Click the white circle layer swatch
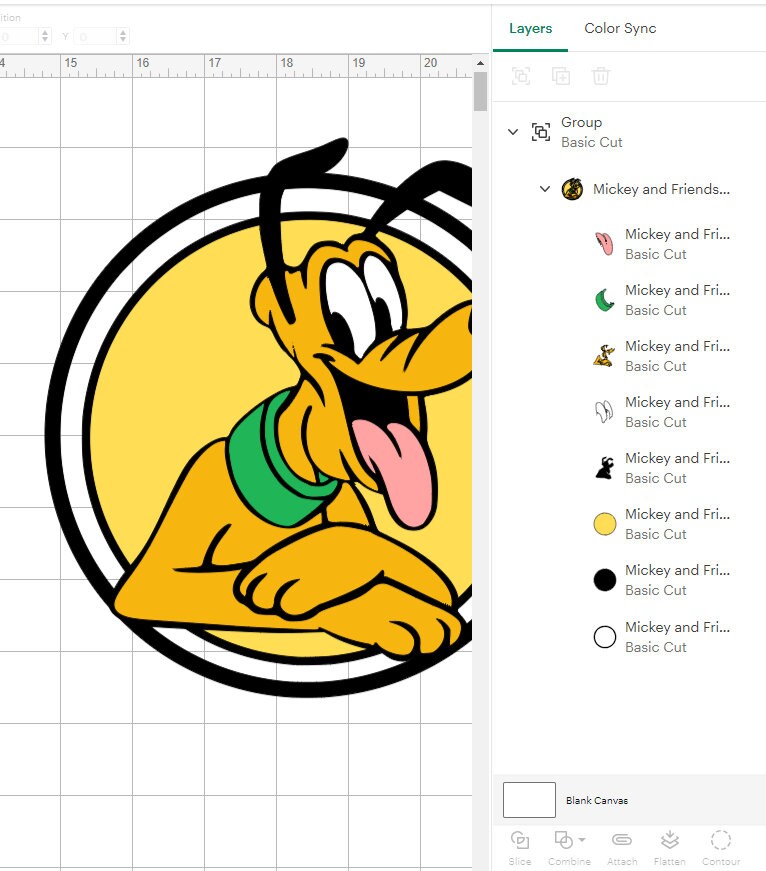Viewport: 766px width, 871px height. pyautogui.click(x=604, y=637)
